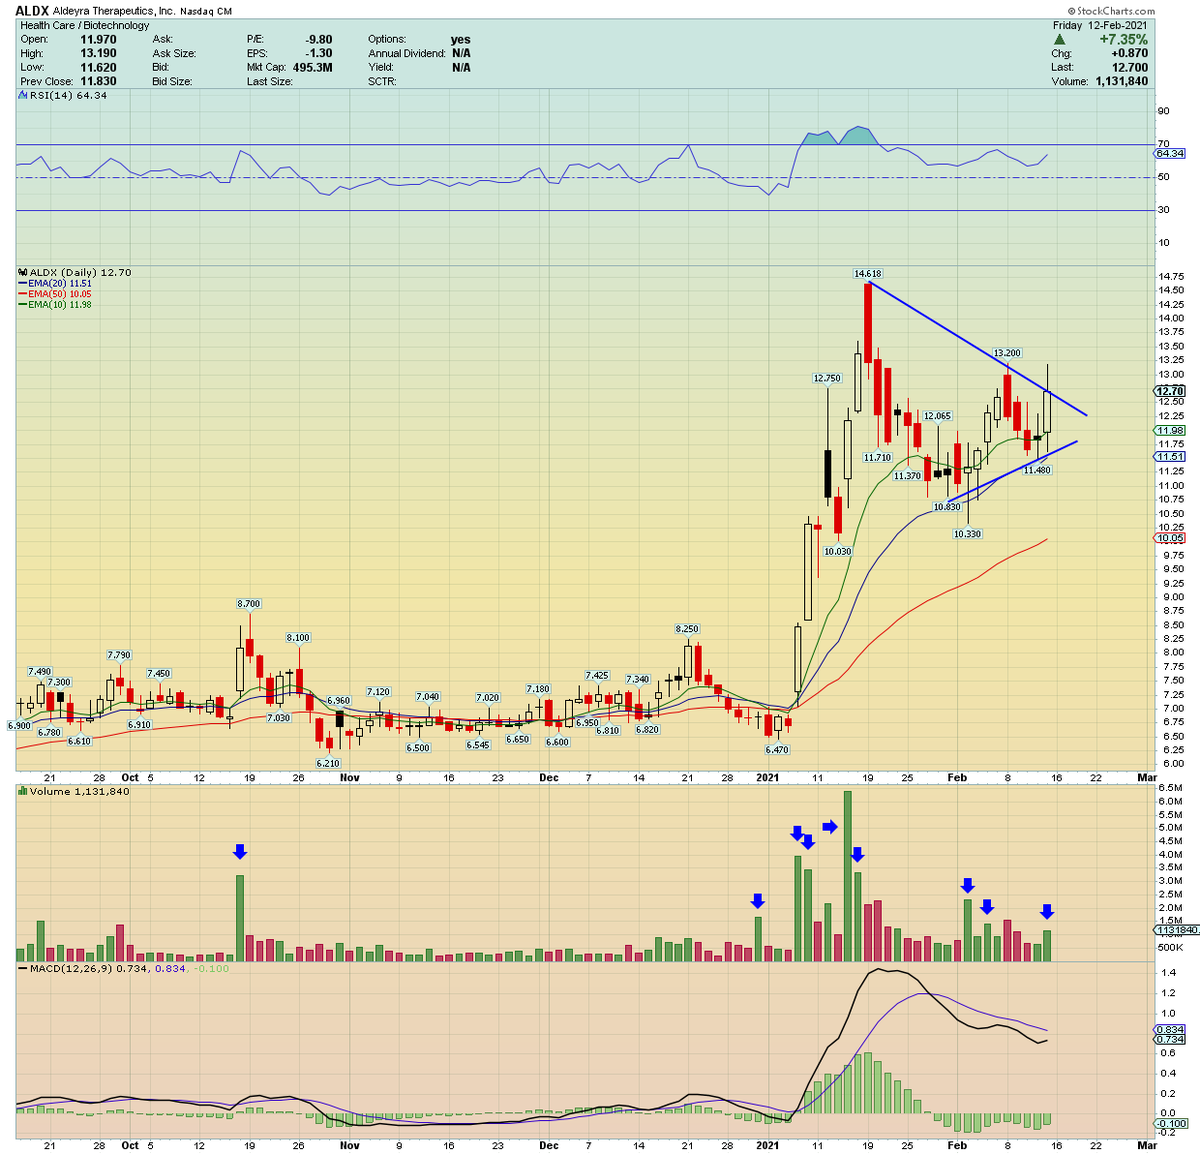The image size is (1200, 1154).
Task: Click the 14.618 peak price annotation
Action: [x=866, y=273]
